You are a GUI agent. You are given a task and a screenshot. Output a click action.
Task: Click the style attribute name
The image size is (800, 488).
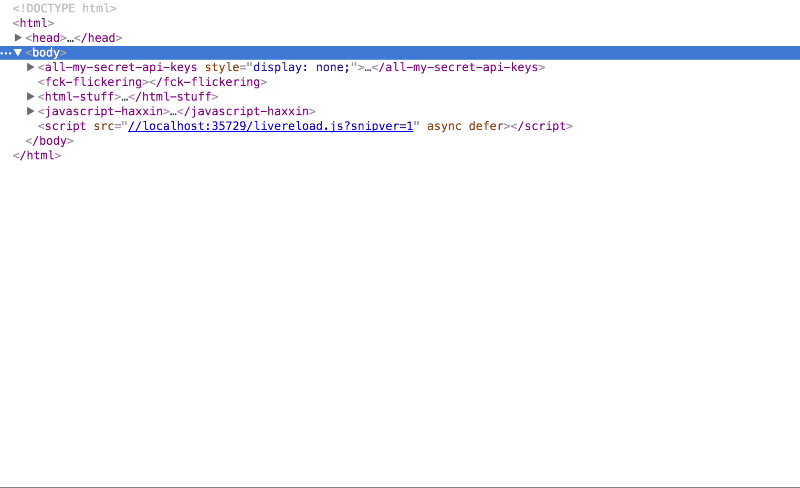click(x=222, y=67)
